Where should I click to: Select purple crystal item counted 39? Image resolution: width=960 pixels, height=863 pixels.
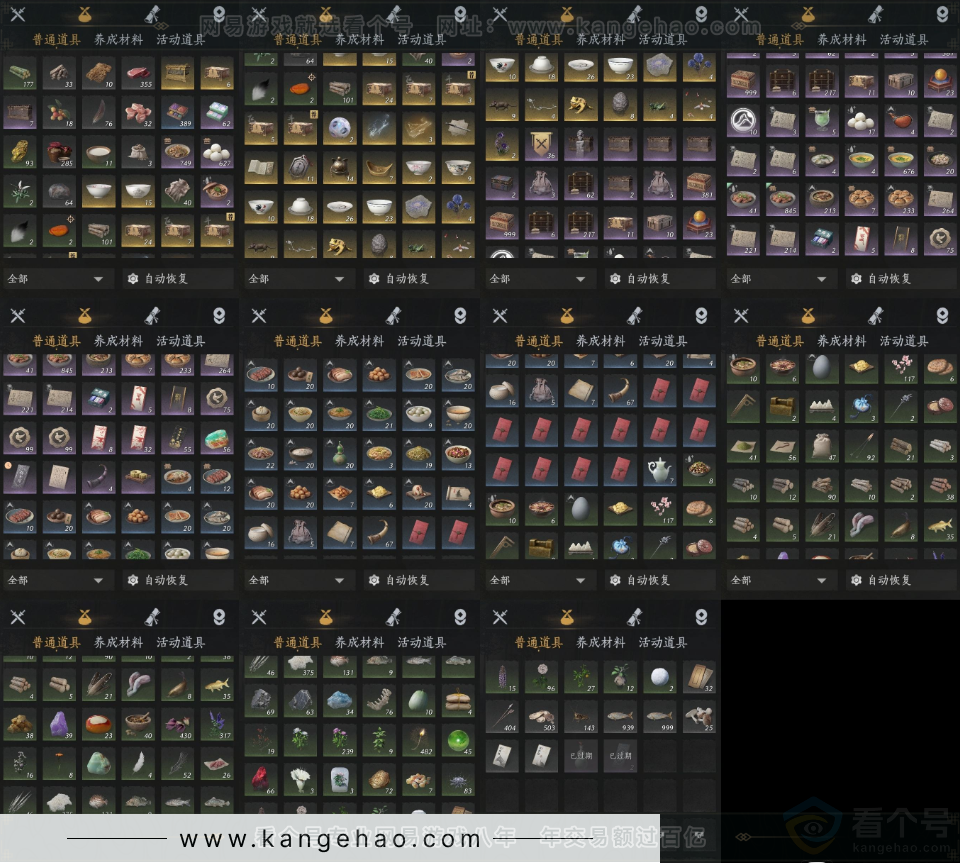tap(59, 725)
